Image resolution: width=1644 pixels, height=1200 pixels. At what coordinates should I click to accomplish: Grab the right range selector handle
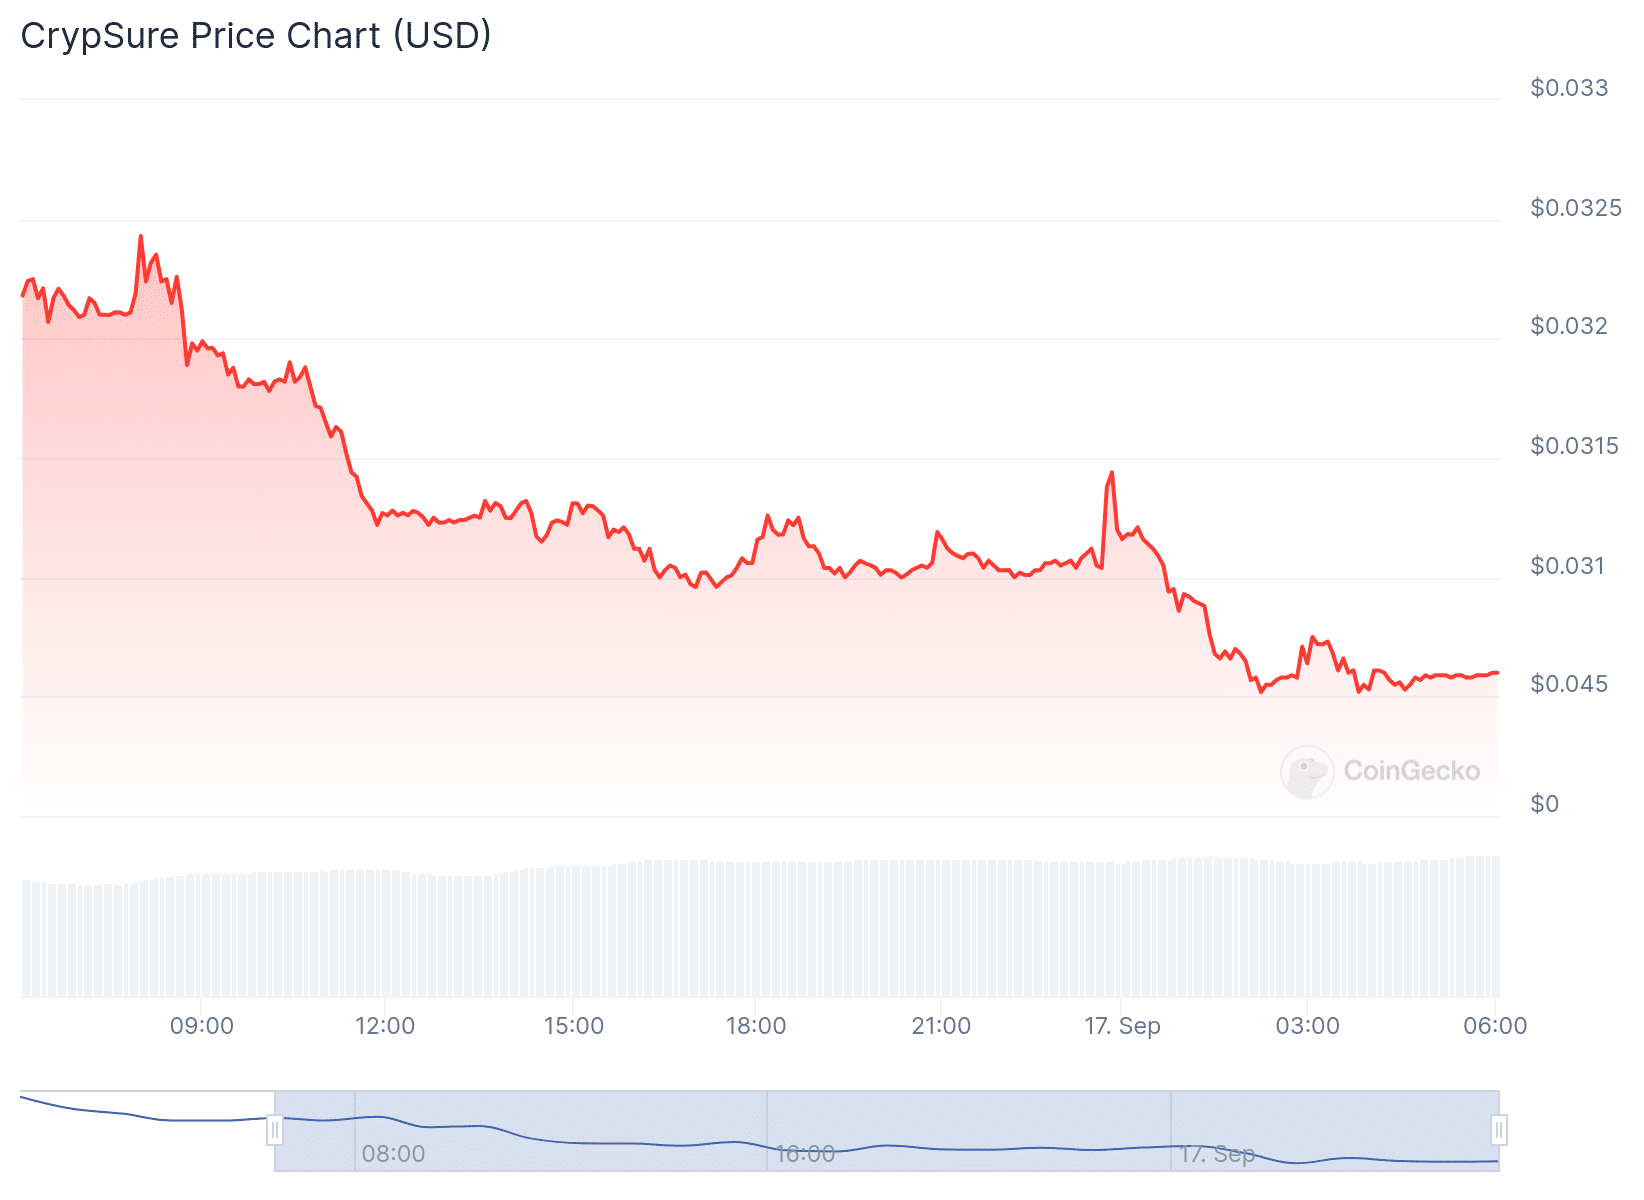click(x=1498, y=1131)
